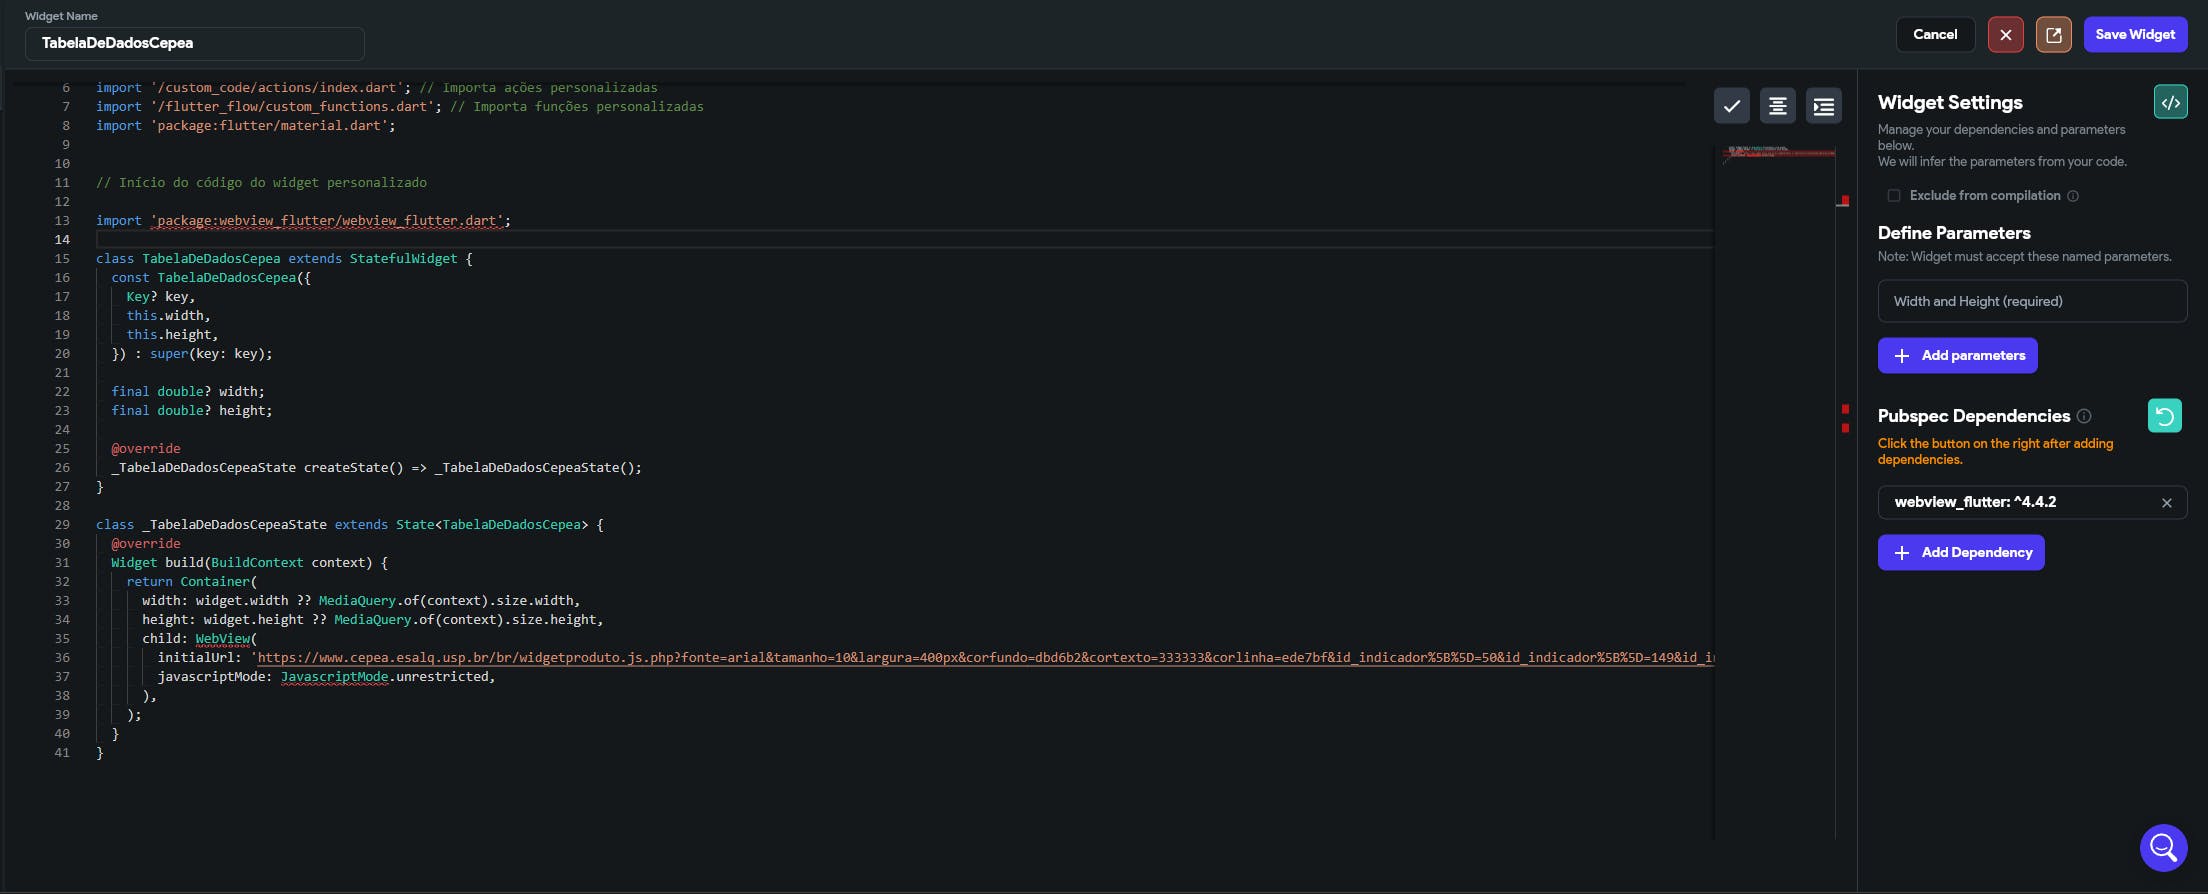Click Add parameters button
This screenshot has width=2208, height=894.
(1957, 355)
